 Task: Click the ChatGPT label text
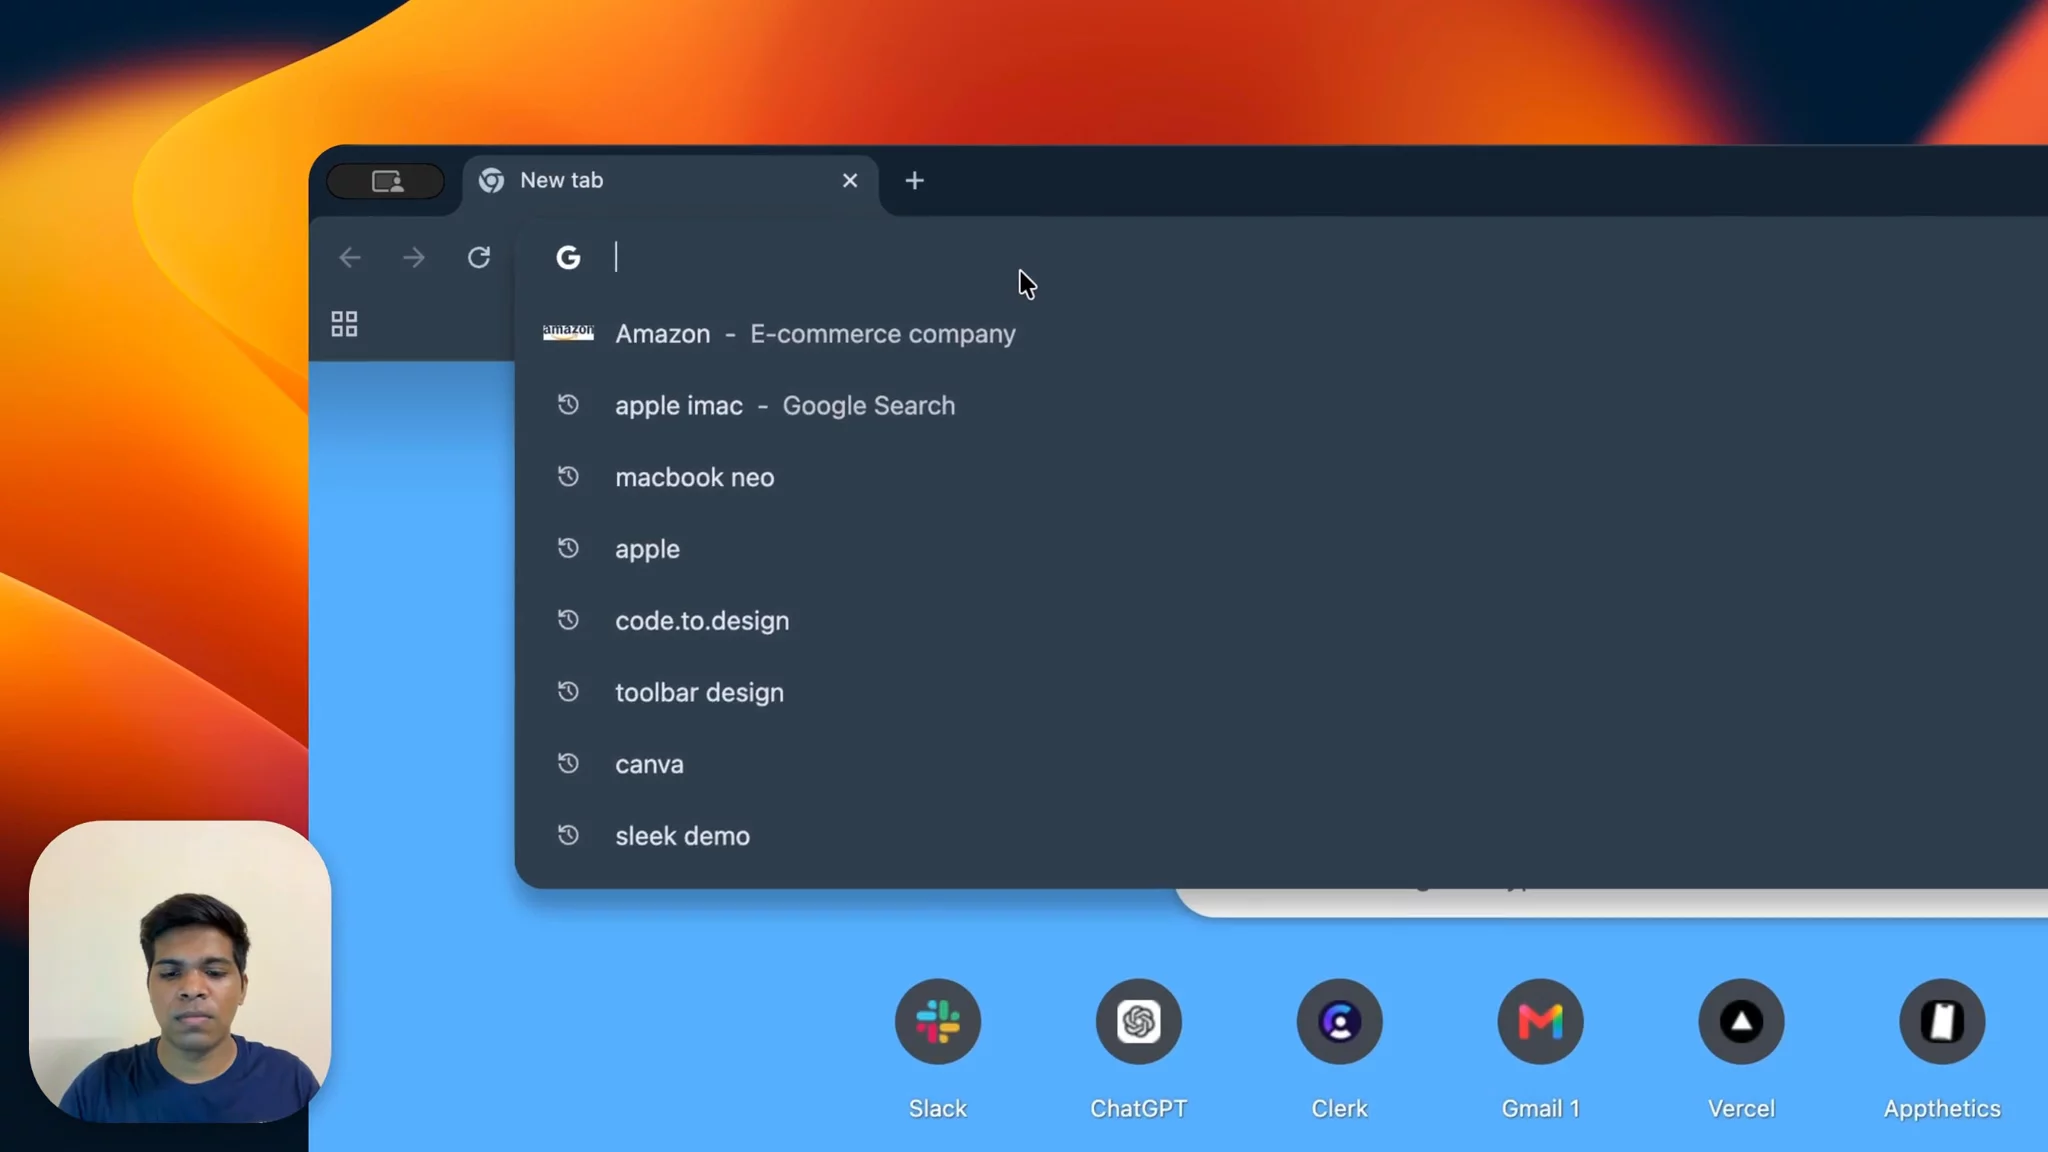coord(1139,1109)
